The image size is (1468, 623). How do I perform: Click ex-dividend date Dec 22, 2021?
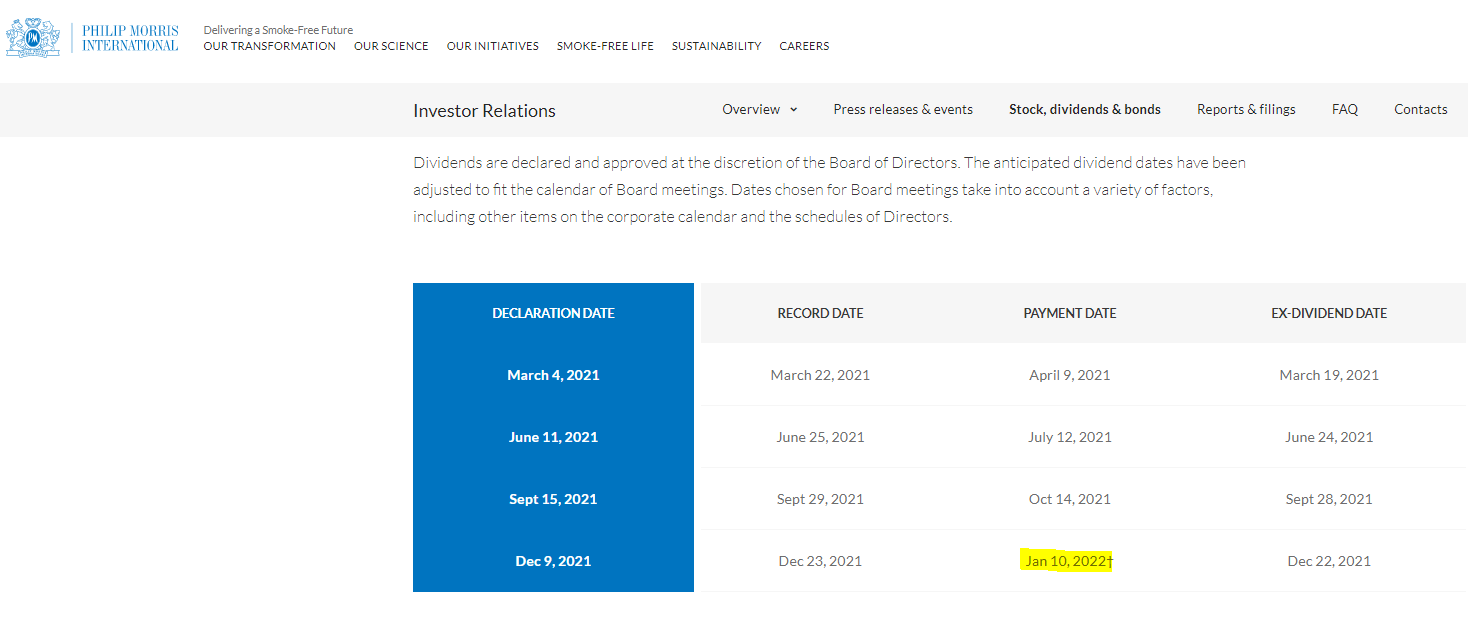[x=1329, y=561]
